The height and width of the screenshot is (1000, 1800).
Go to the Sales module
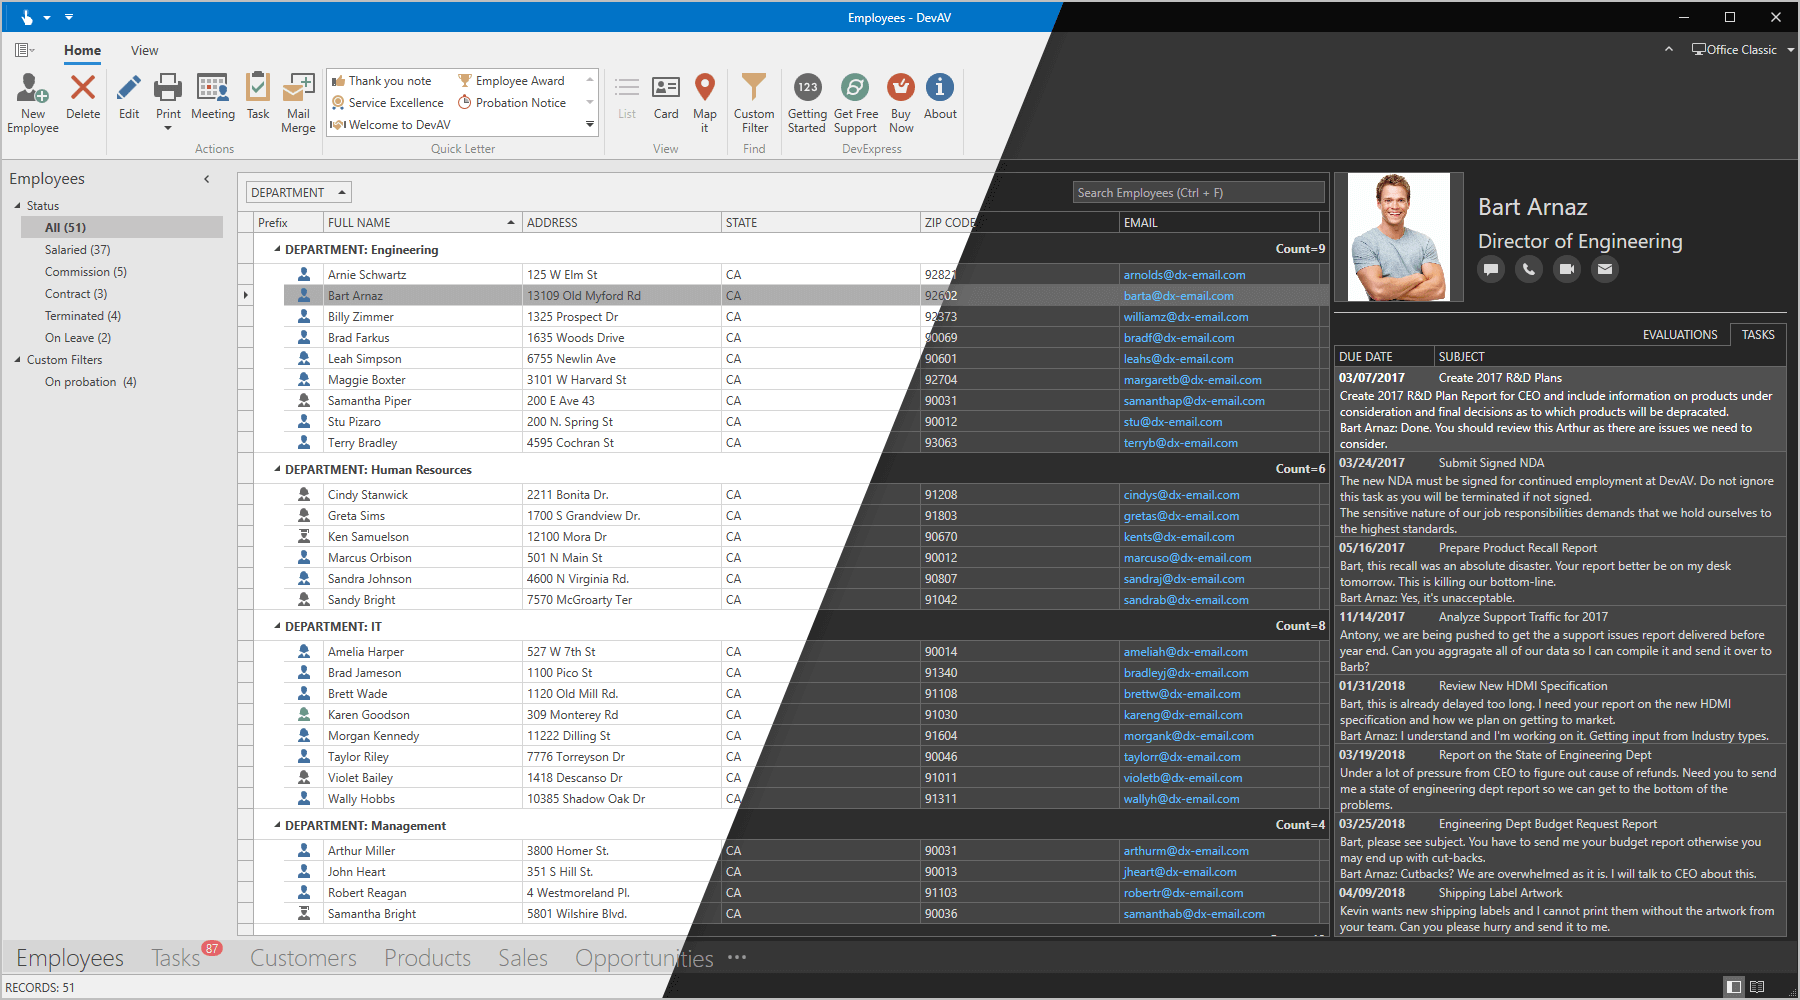(523, 958)
